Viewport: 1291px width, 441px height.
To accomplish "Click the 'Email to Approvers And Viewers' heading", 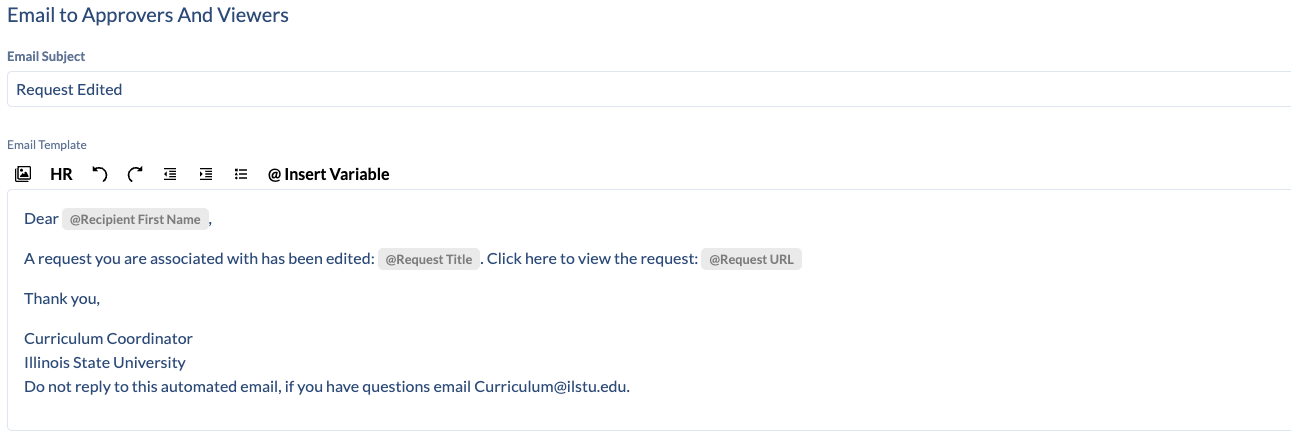I will tap(148, 15).
